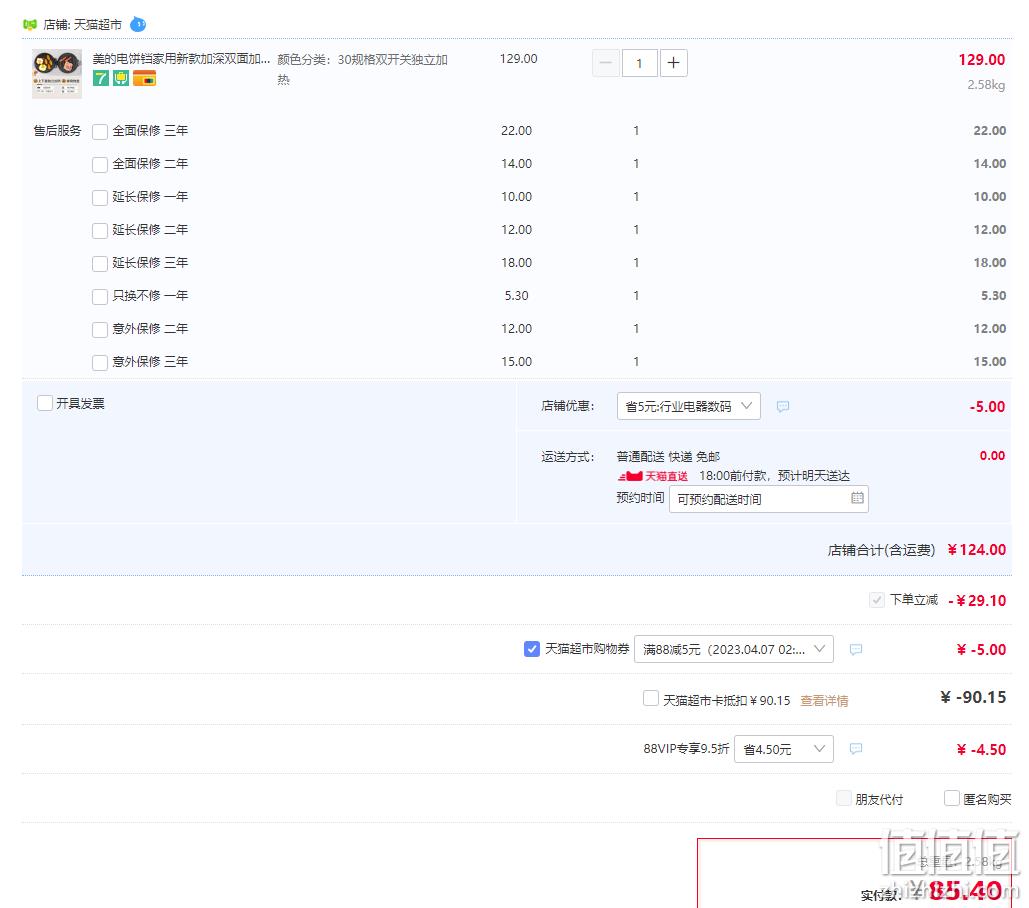Click the 可预约配送时间 input field
Screen dimensions: 1029x908
768,499
